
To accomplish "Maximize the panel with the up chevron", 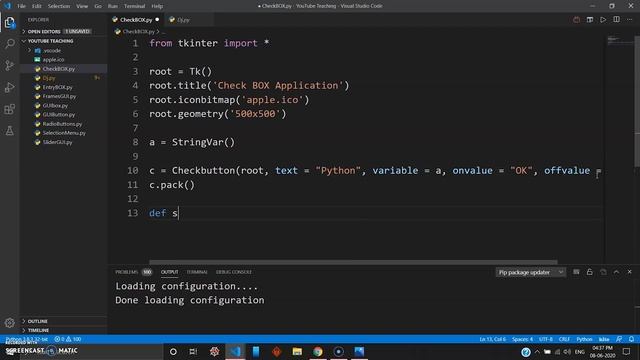I will [616, 272].
